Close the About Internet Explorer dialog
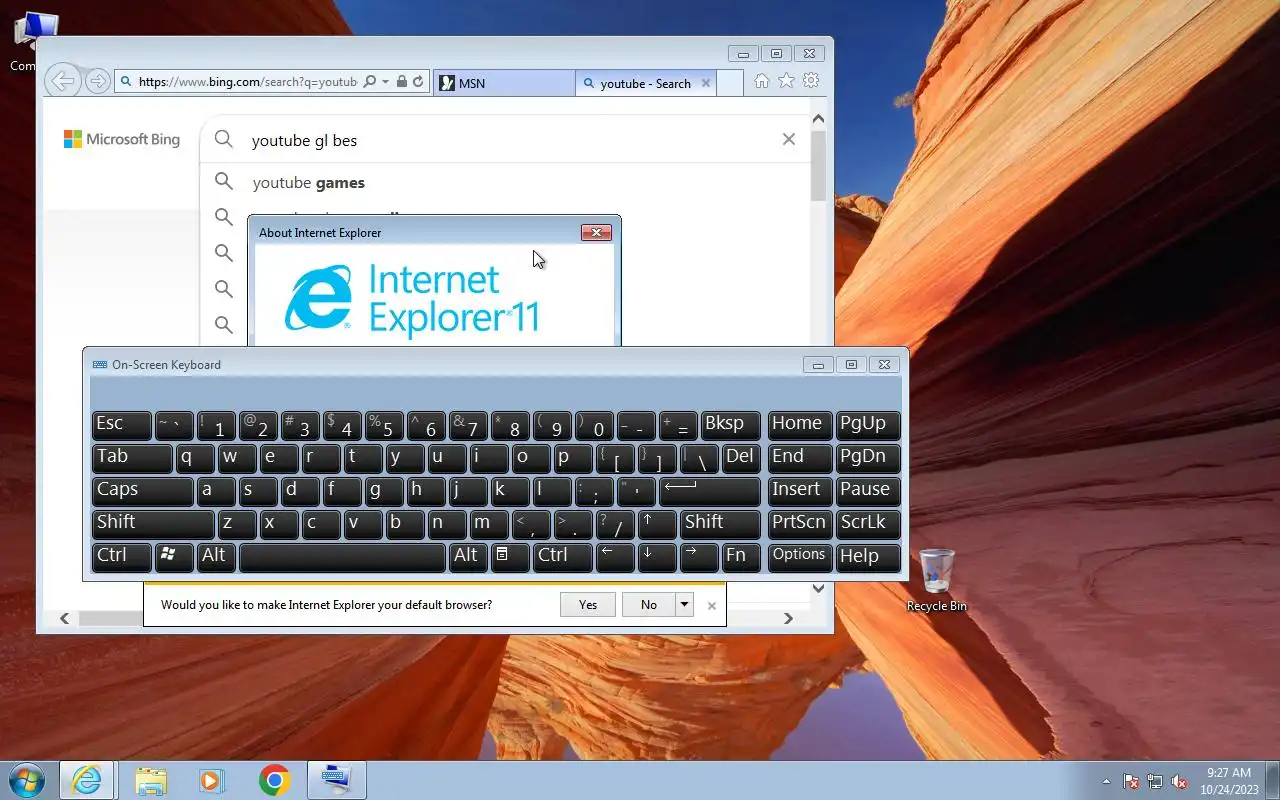Viewport: 1280px width, 800px height. (x=596, y=232)
